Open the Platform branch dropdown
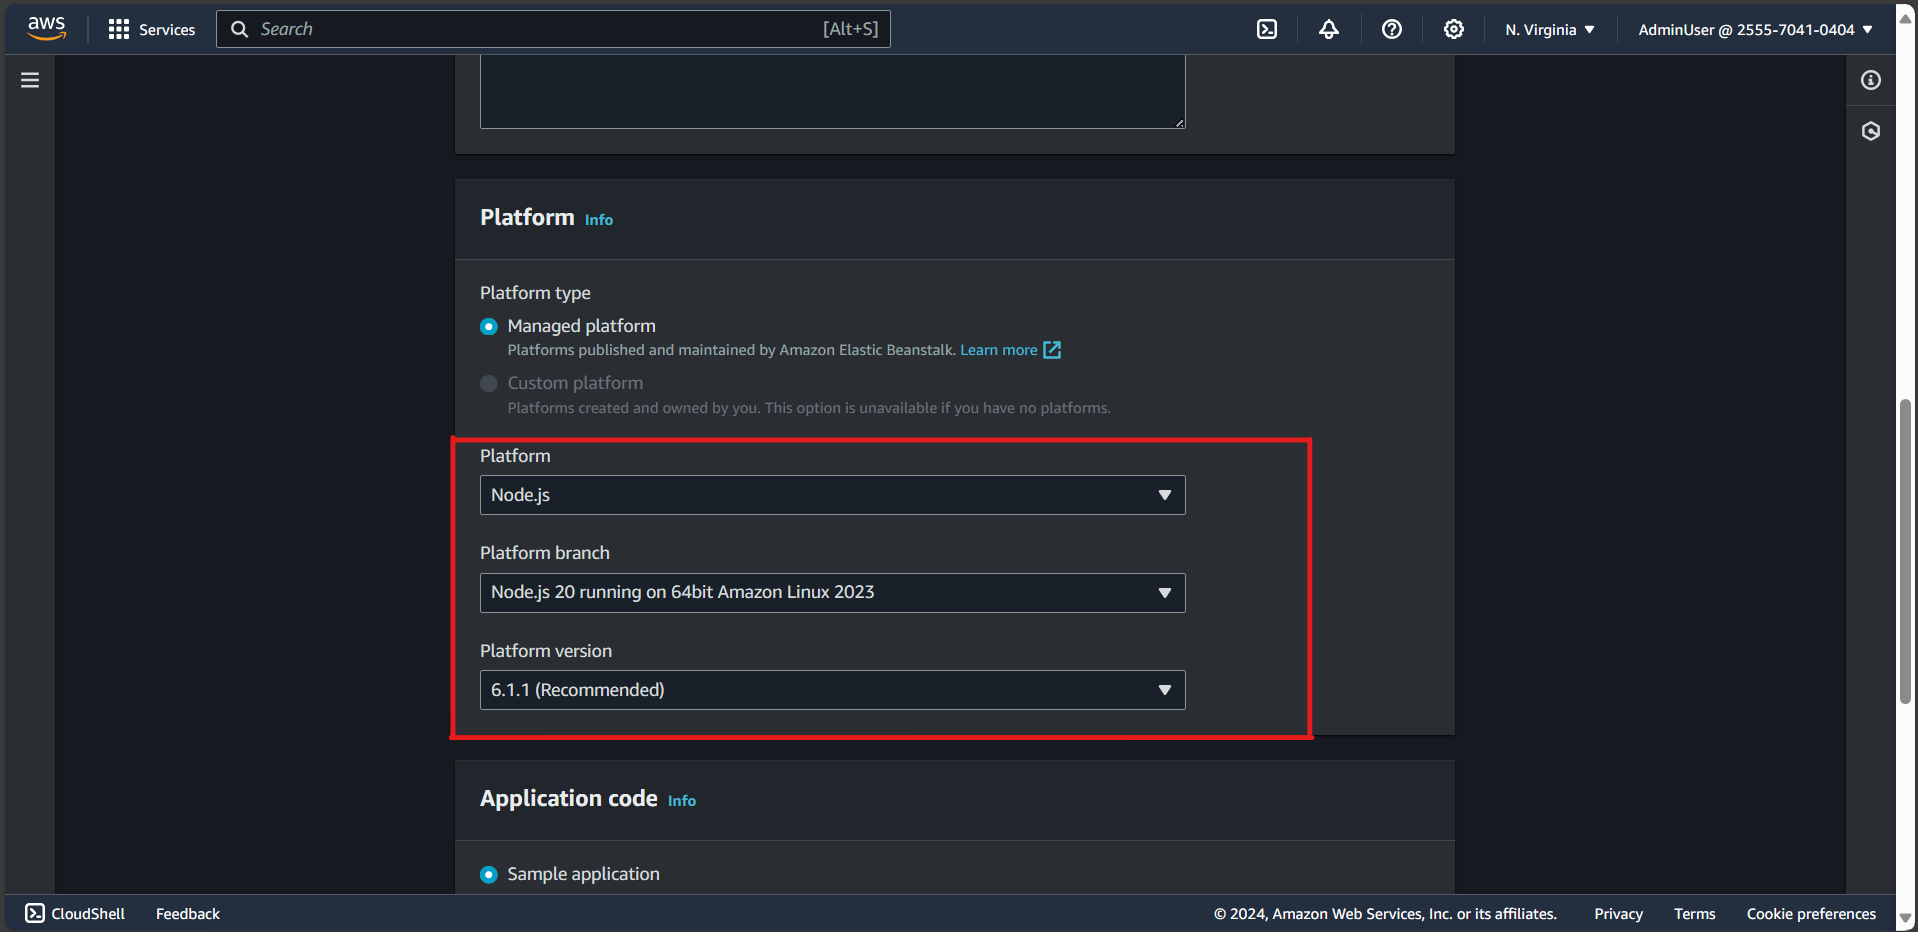The image size is (1918, 932). click(833, 593)
